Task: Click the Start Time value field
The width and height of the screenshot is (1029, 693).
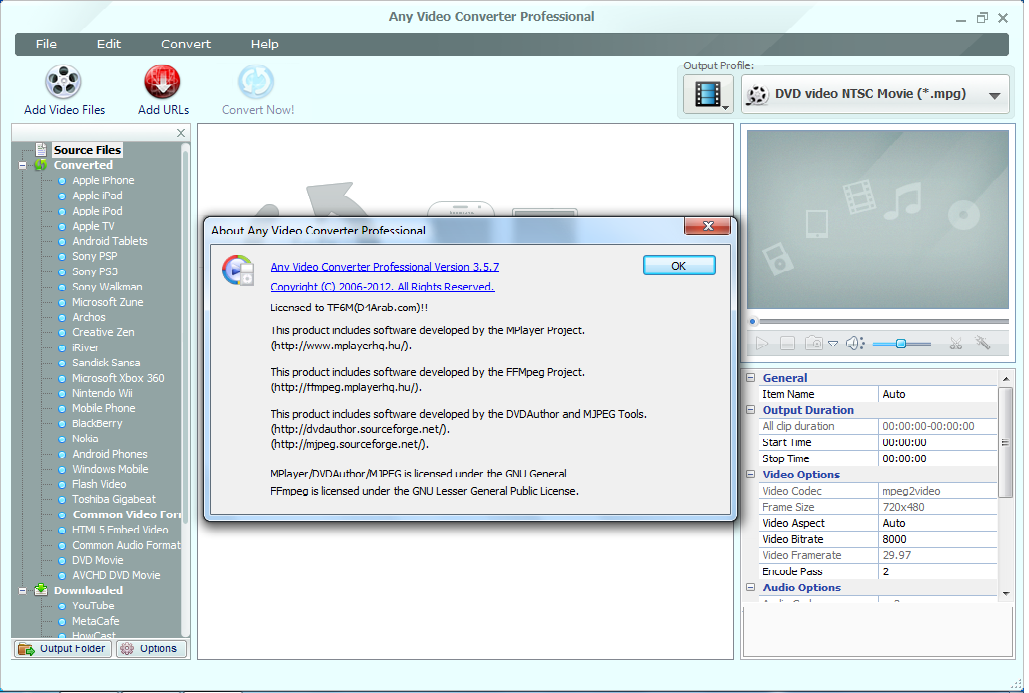Action: pos(938,442)
